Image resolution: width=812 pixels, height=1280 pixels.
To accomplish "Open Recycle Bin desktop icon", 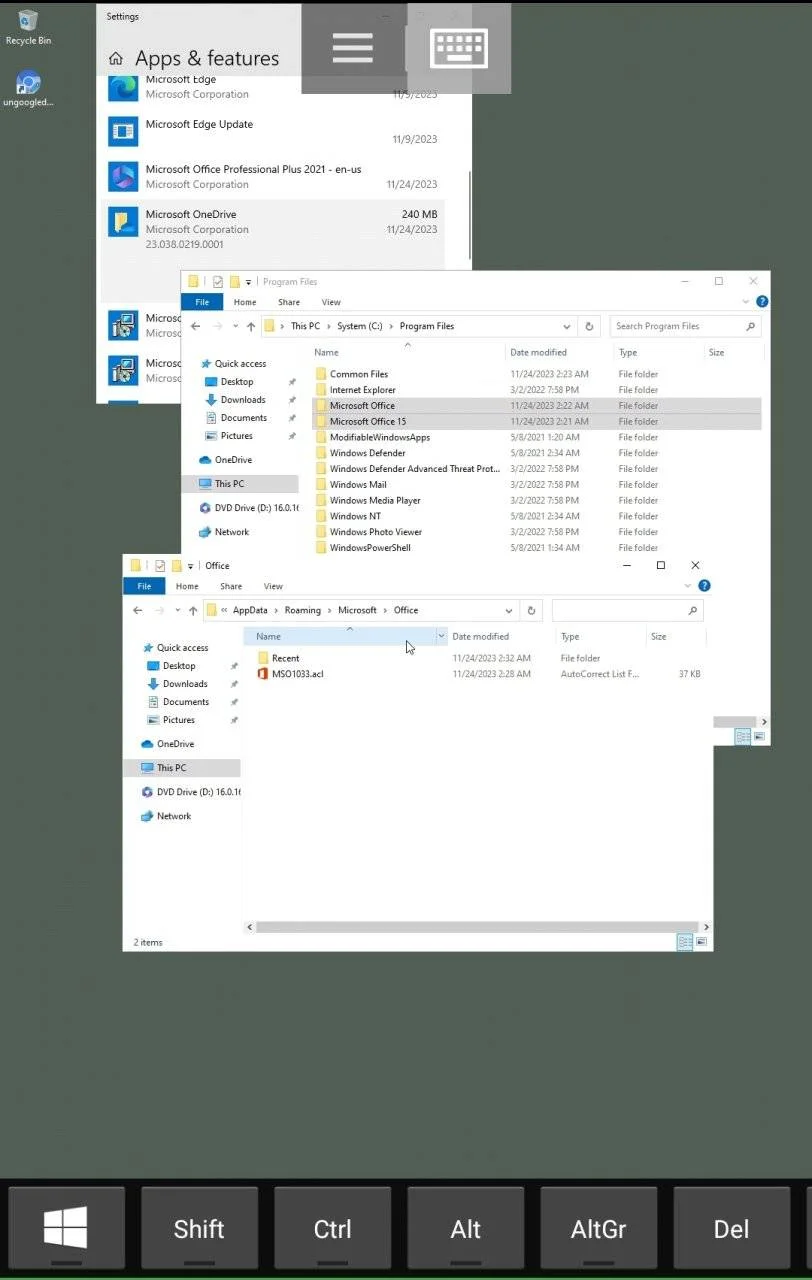I will click(x=28, y=27).
